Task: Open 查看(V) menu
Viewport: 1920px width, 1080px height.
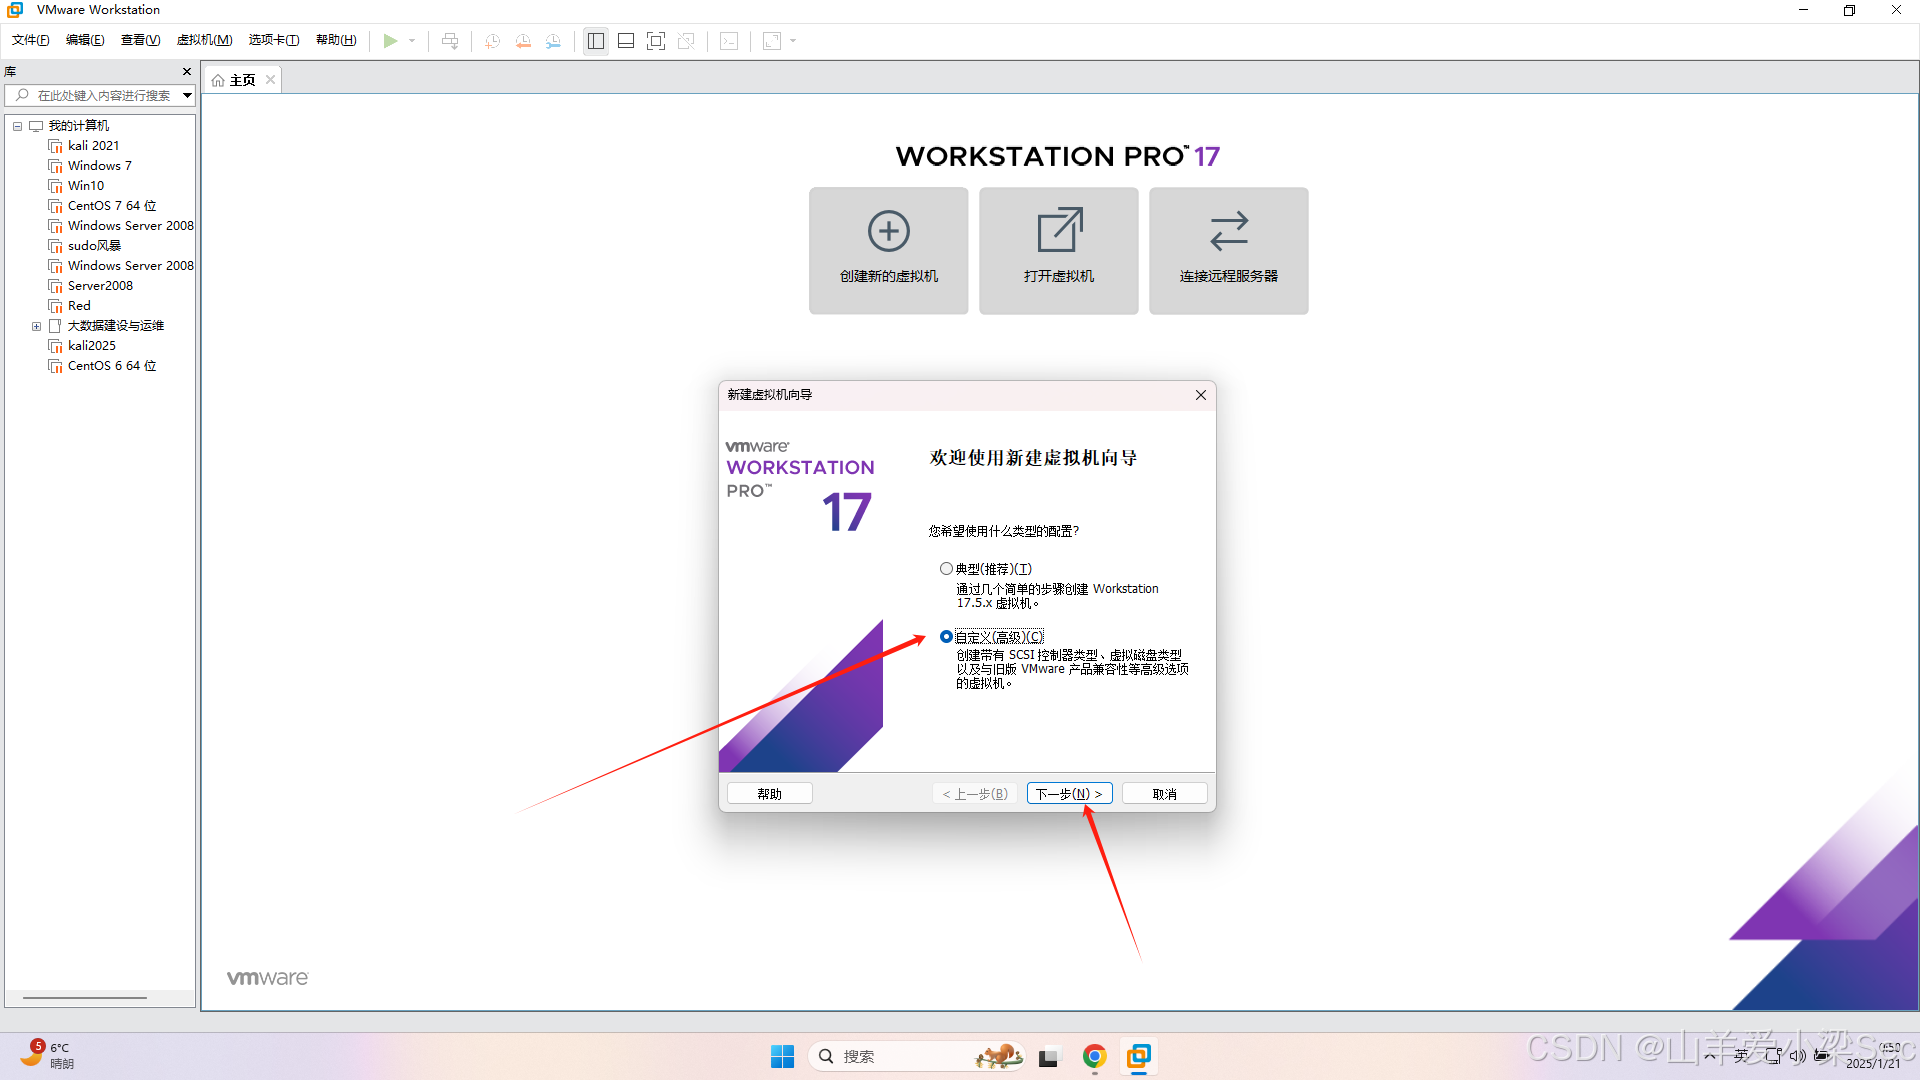Action: pyautogui.click(x=140, y=40)
